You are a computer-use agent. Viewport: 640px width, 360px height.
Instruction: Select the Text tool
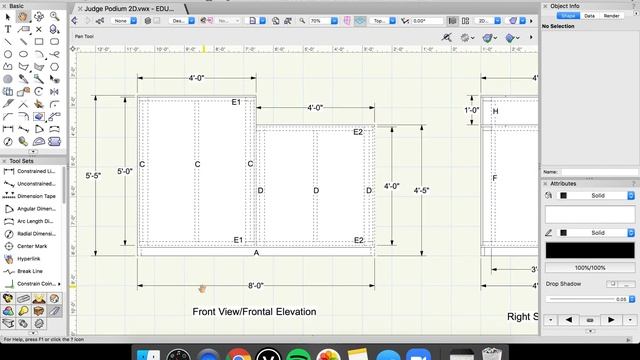(x=8, y=29)
